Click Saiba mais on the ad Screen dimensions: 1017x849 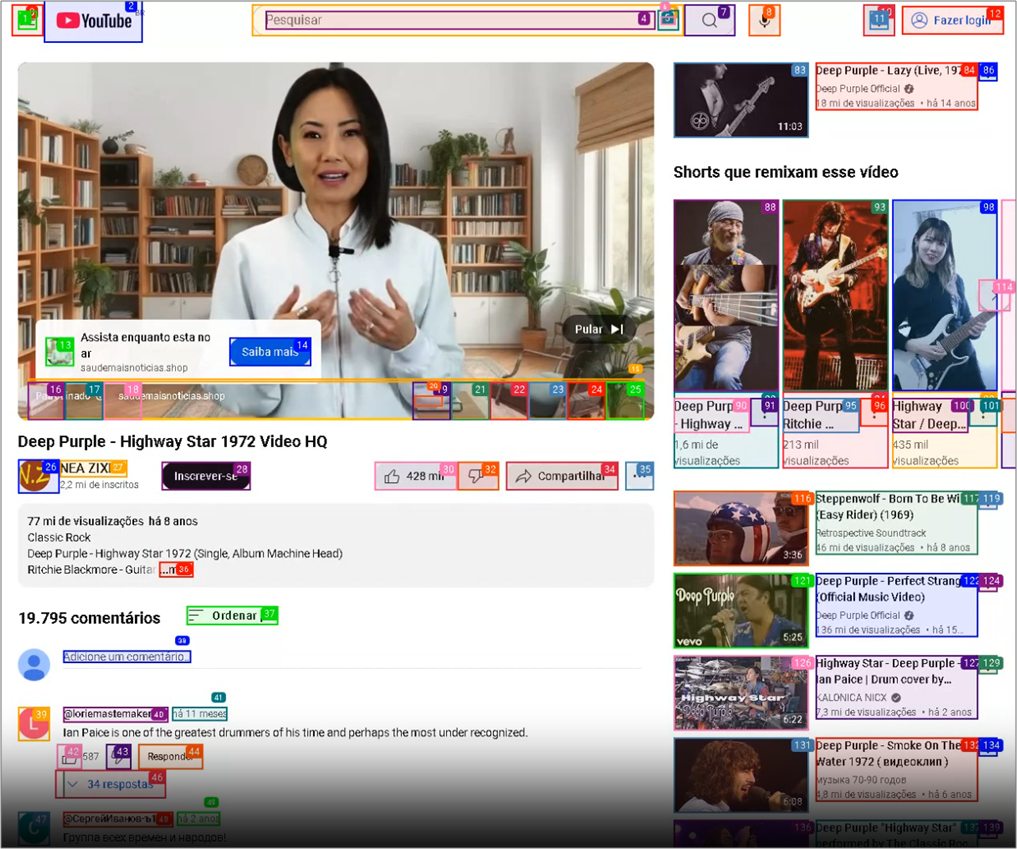point(270,352)
